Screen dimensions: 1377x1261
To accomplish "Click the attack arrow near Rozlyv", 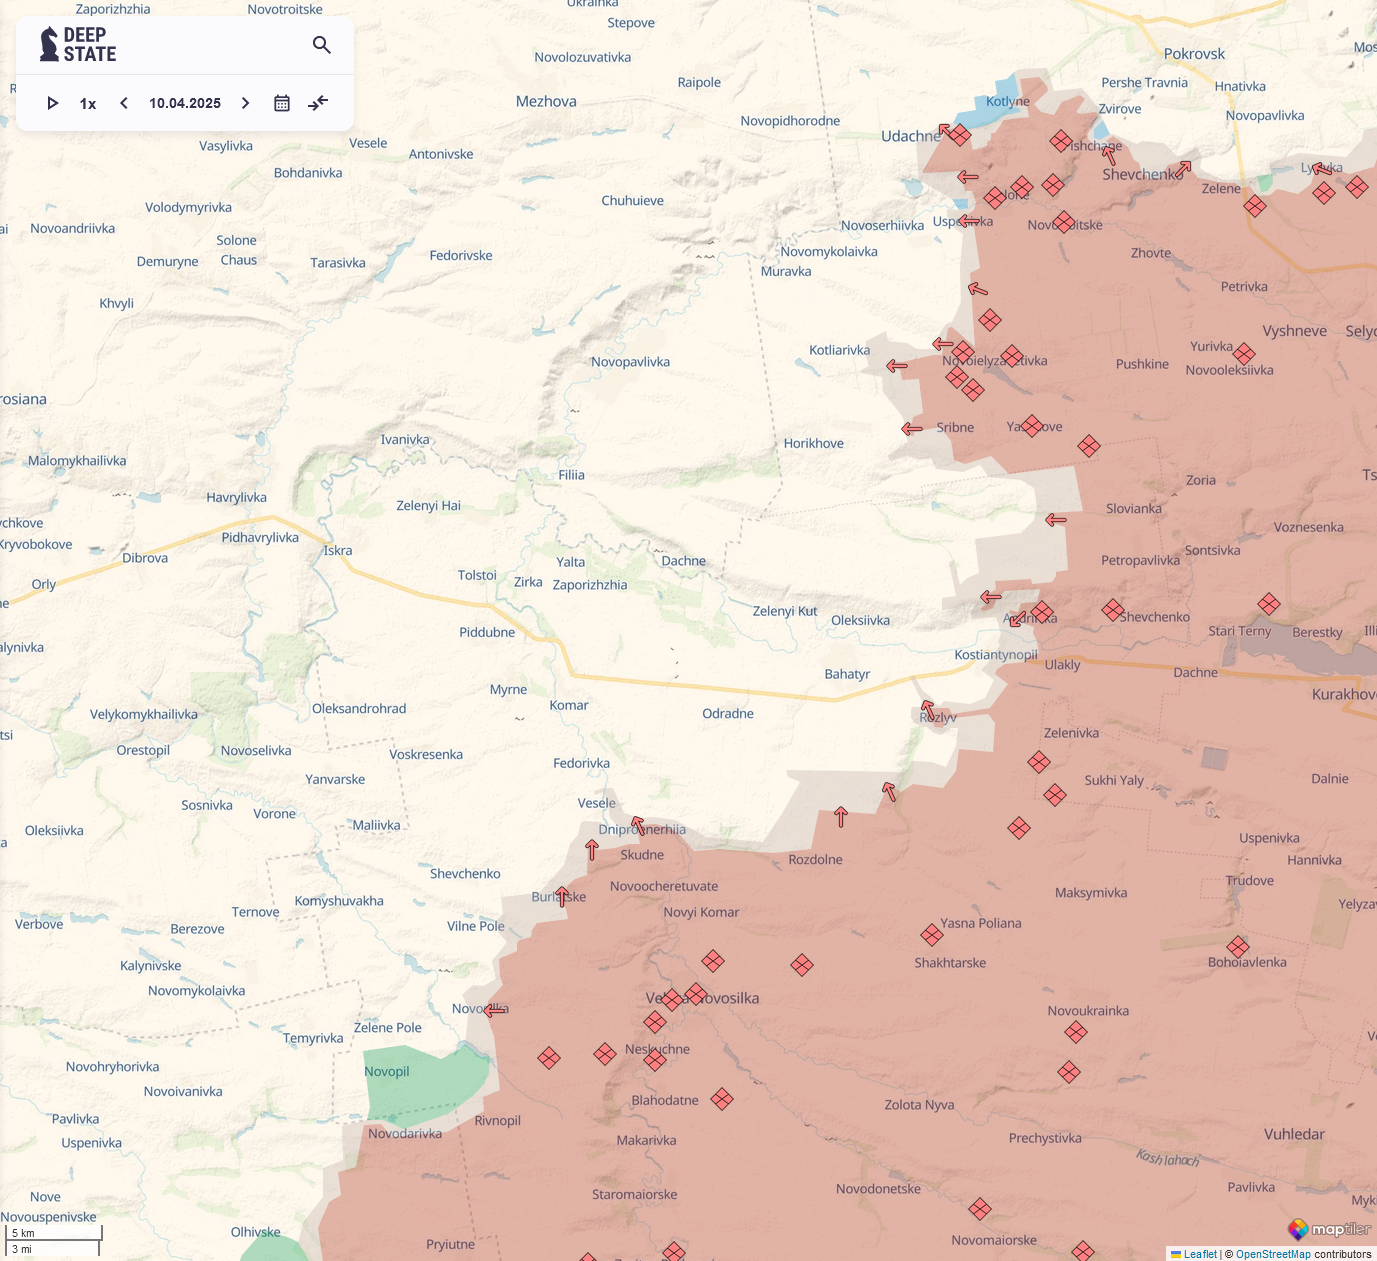I will click(928, 711).
